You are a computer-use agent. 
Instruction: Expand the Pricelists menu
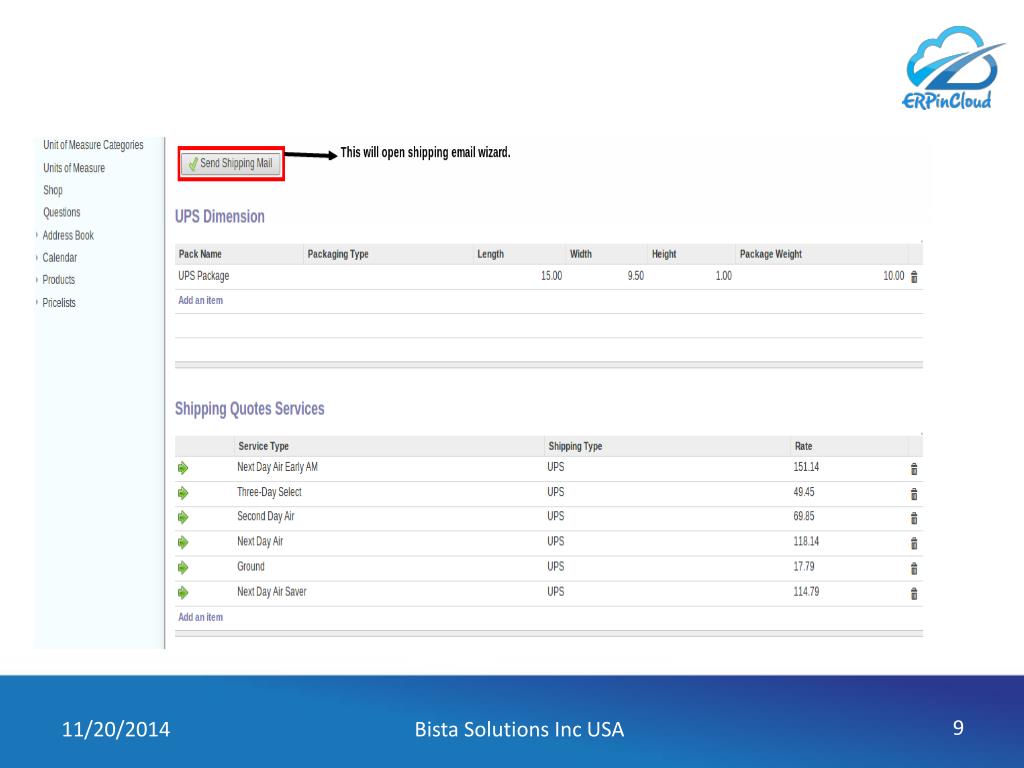pos(37,302)
